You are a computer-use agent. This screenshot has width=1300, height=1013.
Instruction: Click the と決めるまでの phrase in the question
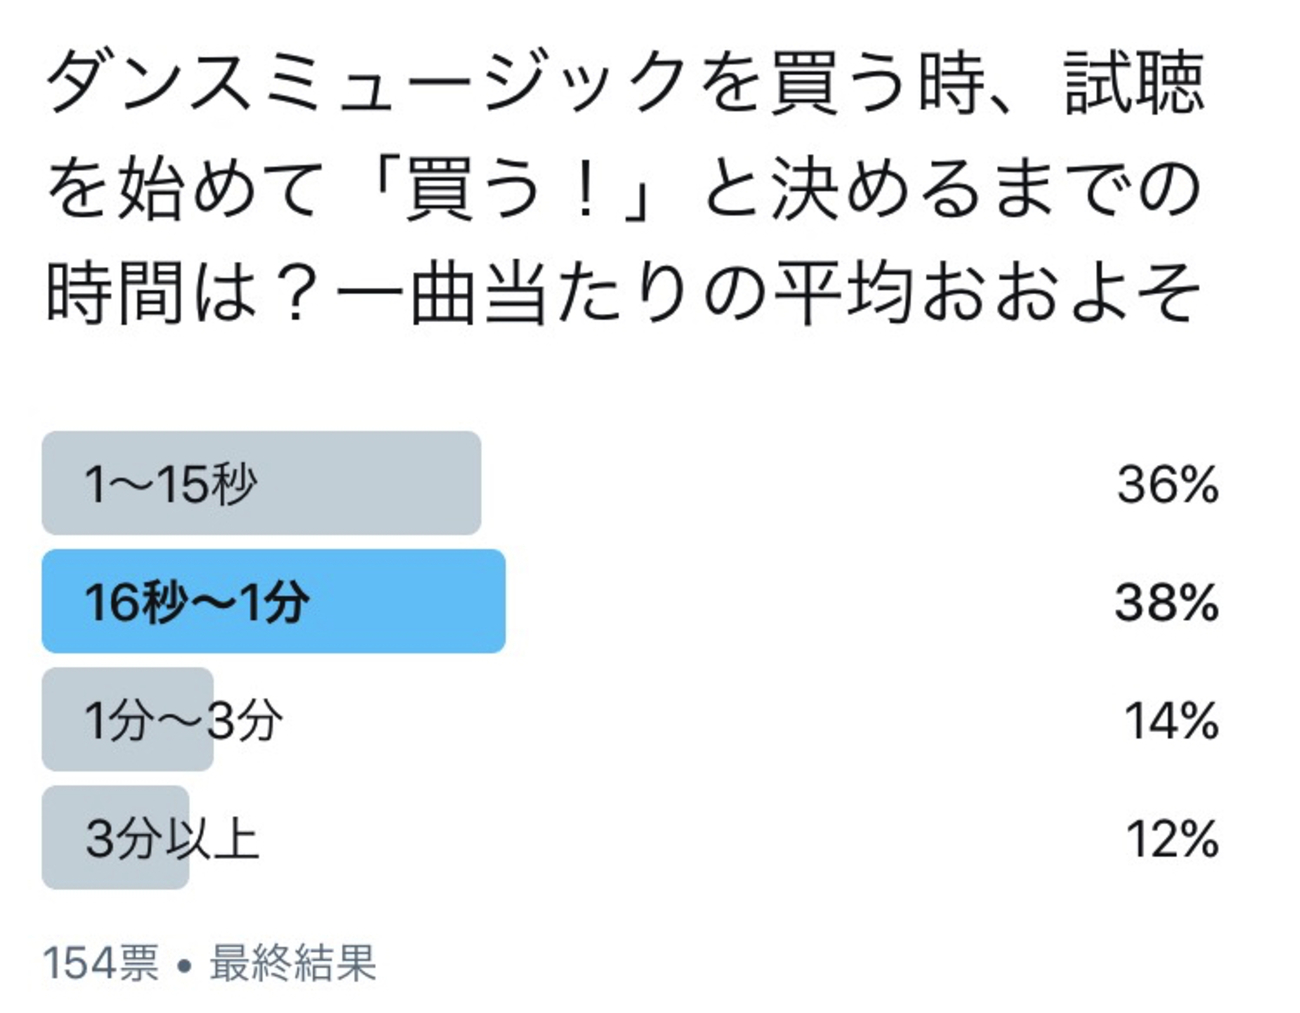point(952,189)
